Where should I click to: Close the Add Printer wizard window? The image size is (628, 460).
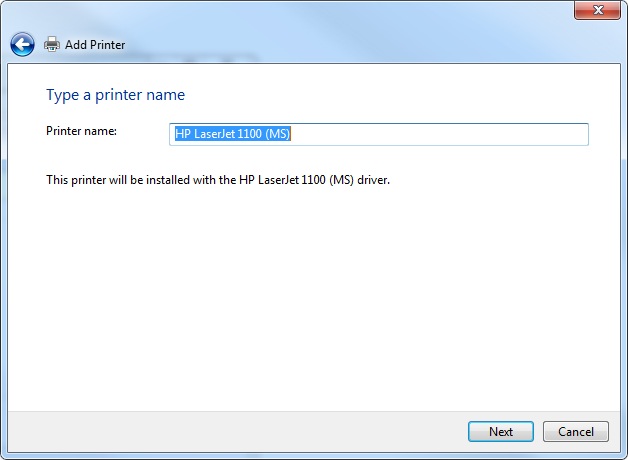point(597,10)
